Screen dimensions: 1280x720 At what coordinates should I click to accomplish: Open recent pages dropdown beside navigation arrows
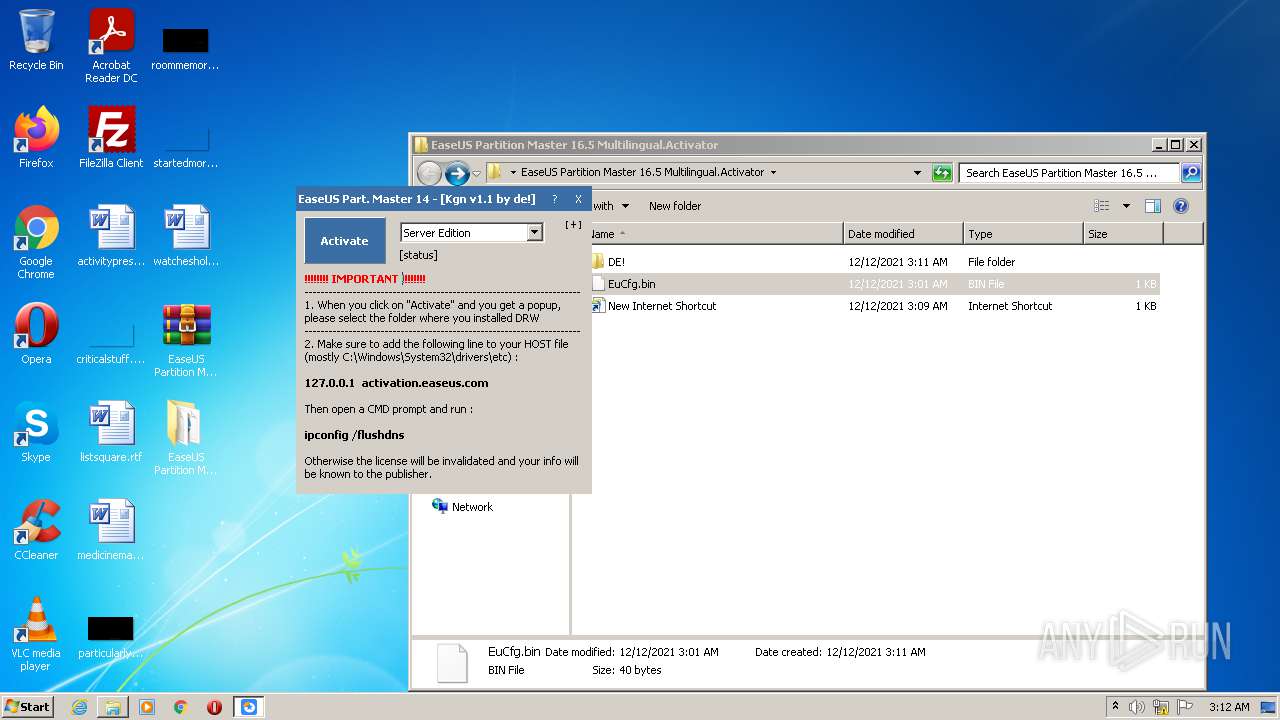coord(477,173)
